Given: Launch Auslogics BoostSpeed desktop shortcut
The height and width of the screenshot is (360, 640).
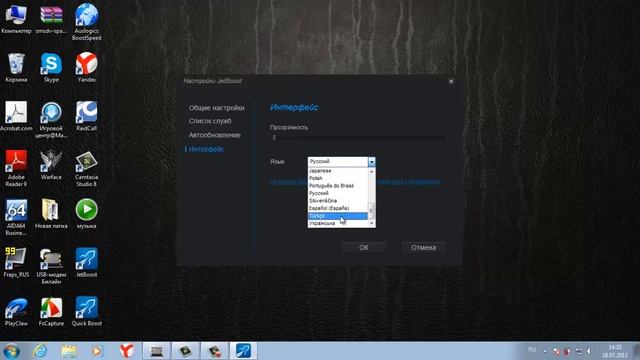Looking at the screenshot, I should (x=87, y=21).
